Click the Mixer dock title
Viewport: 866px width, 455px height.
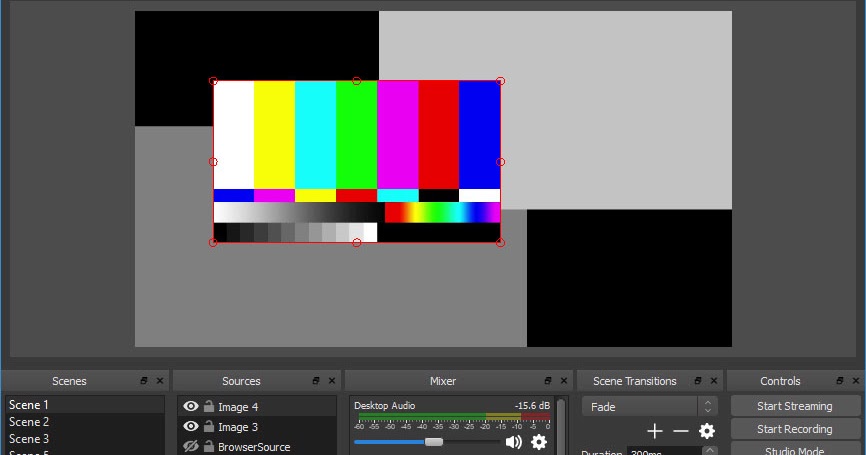(x=443, y=381)
